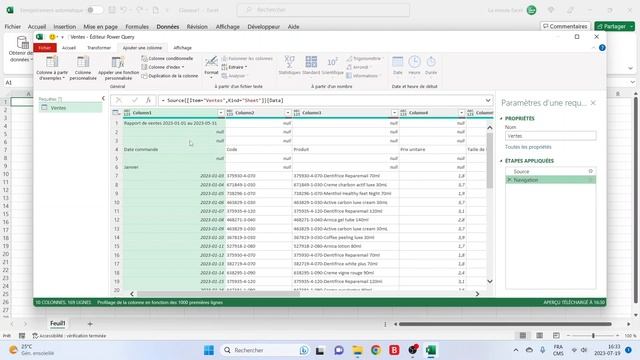This screenshot has height=360, width=640.
Task: Collapse the Power Query ribbon chevron
Action: 593,48
